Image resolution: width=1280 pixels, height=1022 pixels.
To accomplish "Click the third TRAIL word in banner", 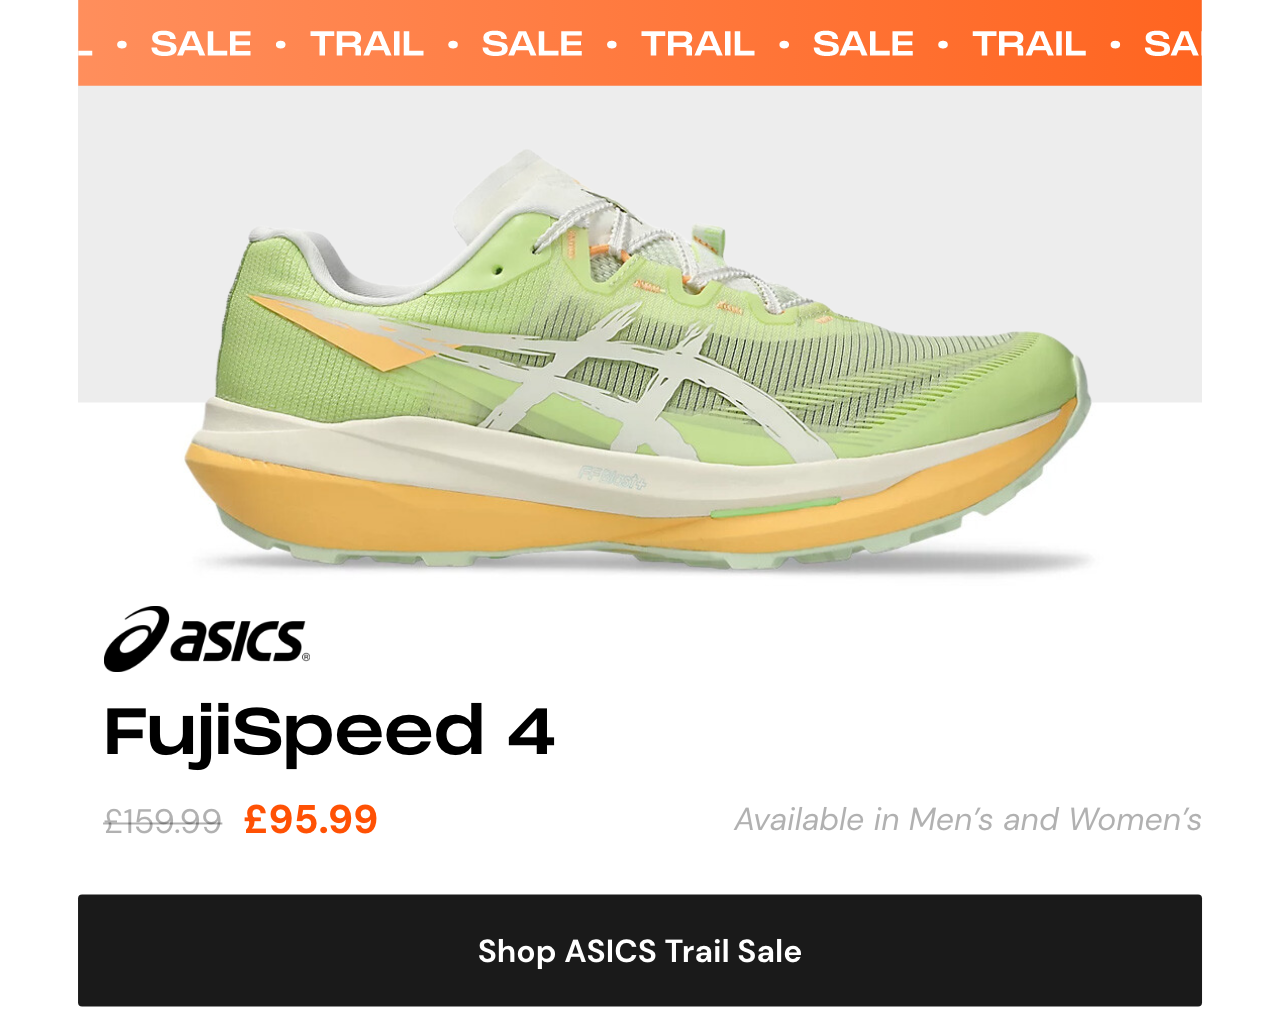I will [1029, 44].
